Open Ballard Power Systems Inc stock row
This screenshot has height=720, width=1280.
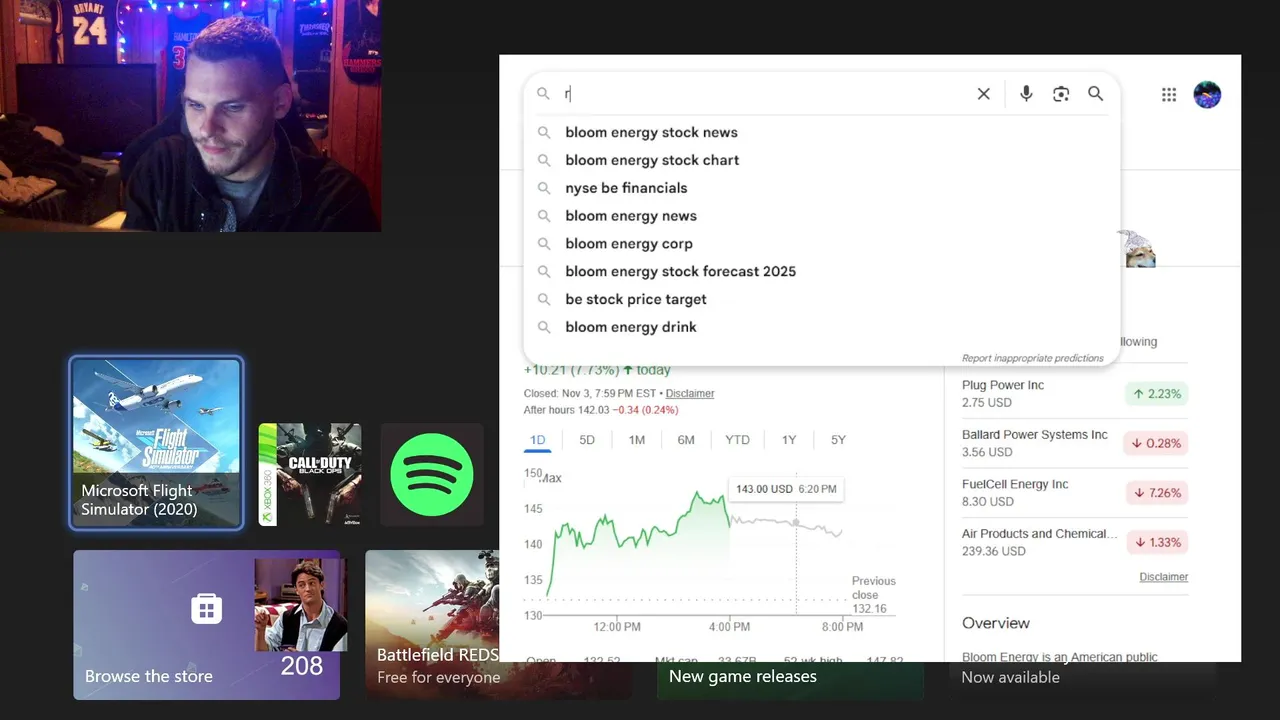(1075, 443)
